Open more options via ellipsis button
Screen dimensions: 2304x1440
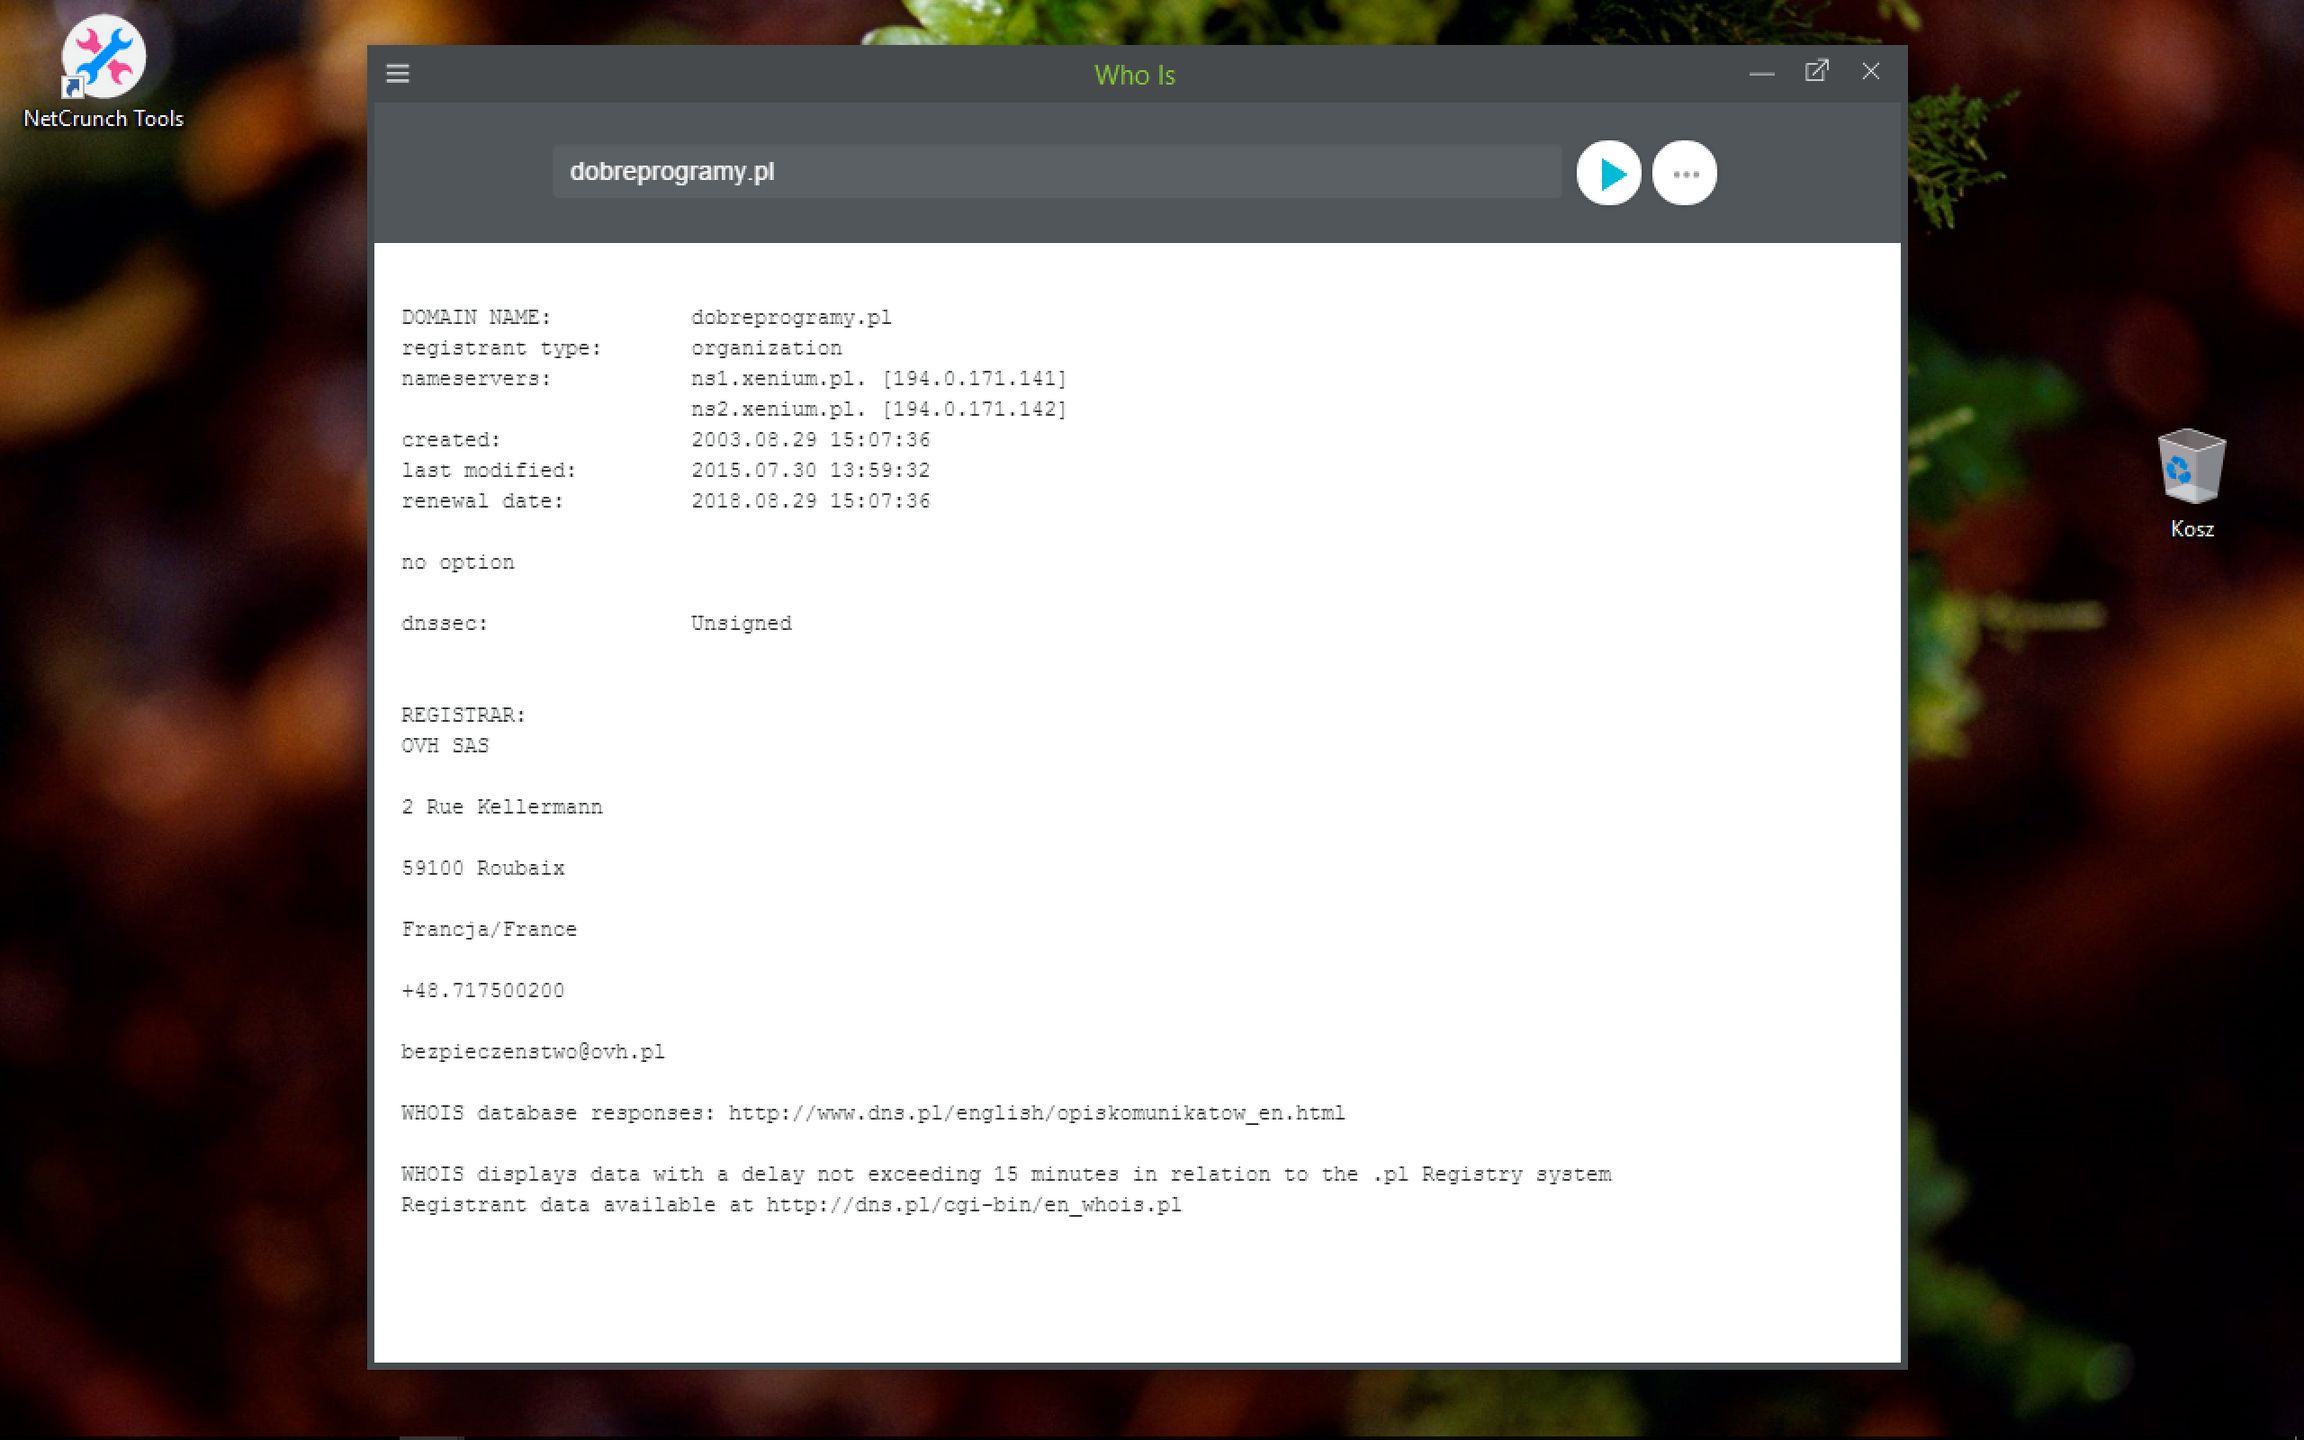(1685, 174)
